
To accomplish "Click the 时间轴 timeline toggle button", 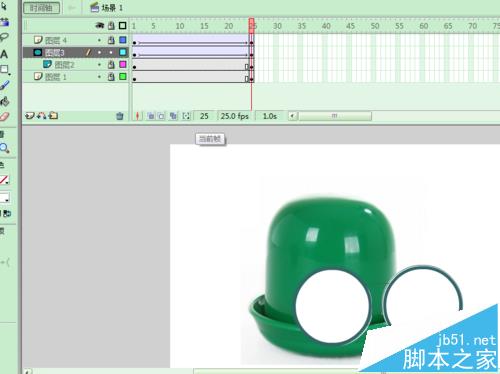I will 42,8.
